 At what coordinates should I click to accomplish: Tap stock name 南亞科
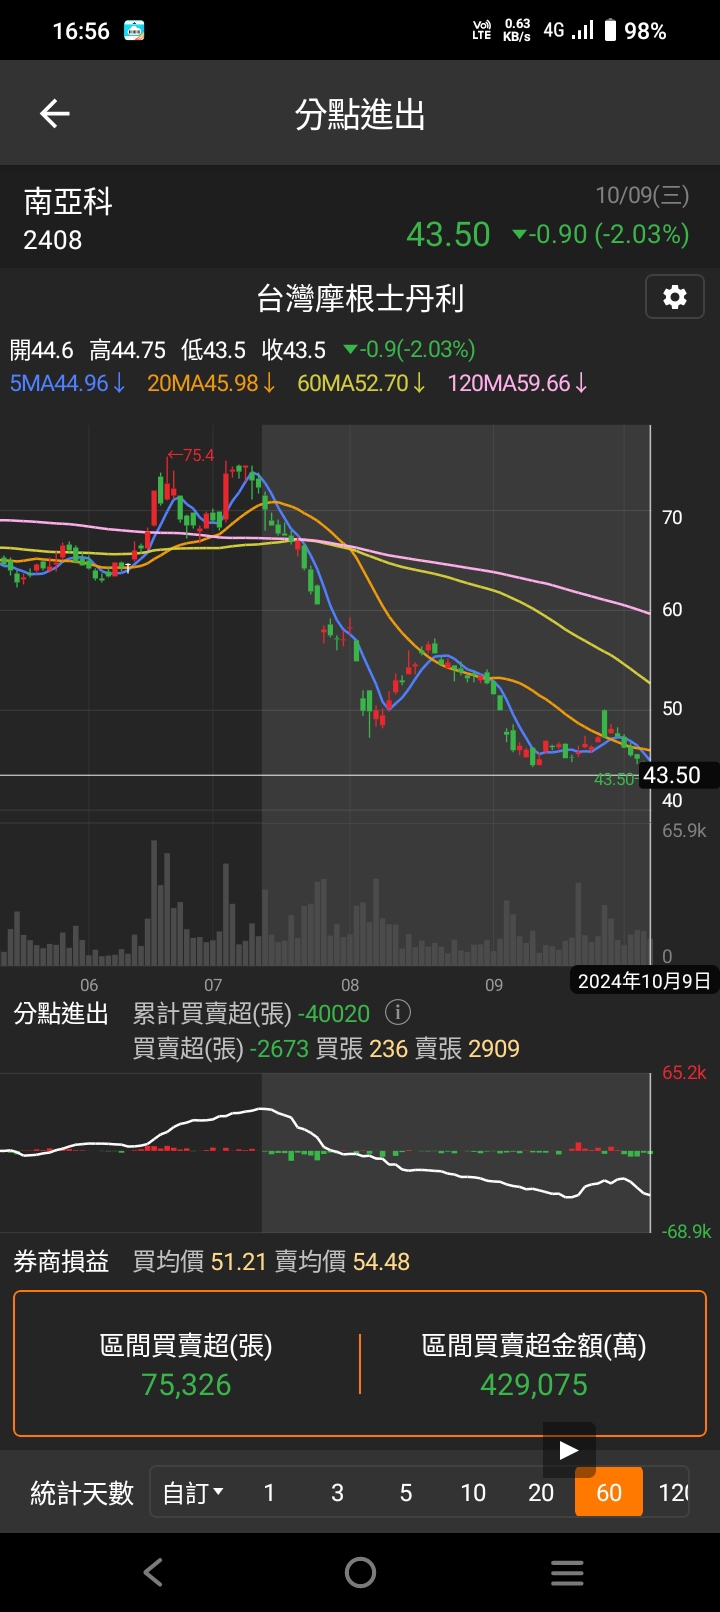[x=68, y=202]
